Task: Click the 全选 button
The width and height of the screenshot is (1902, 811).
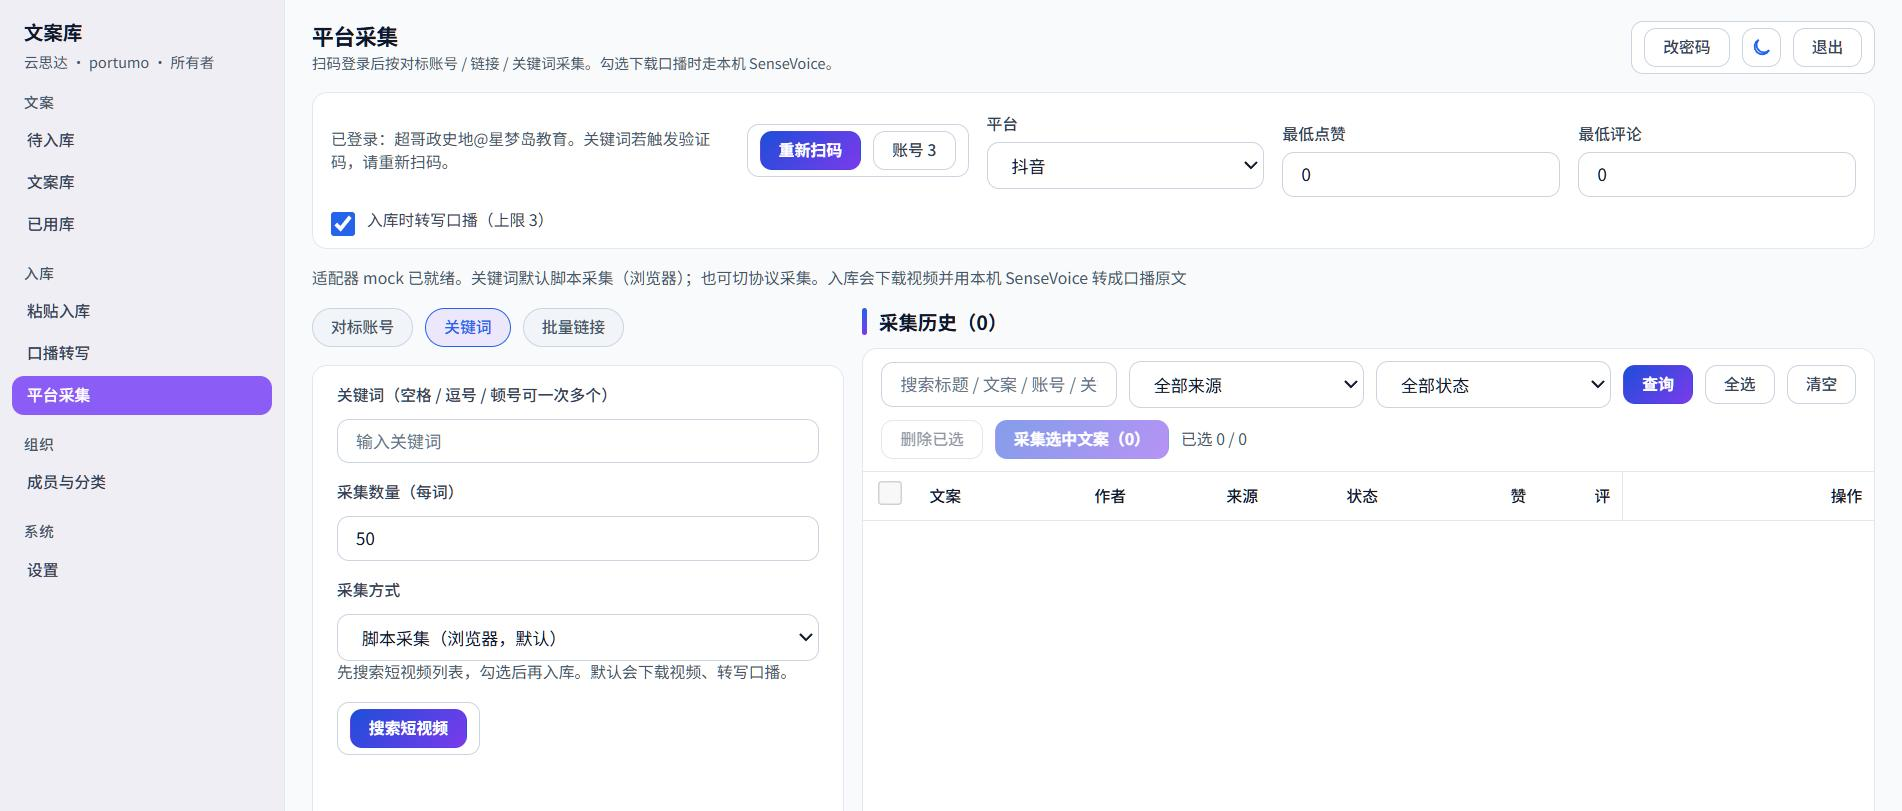Action: [x=1739, y=384]
